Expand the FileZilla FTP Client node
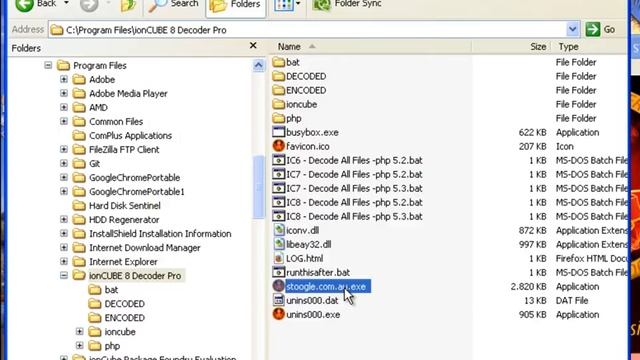Screen dimensions: 640x360 [64, 149]
